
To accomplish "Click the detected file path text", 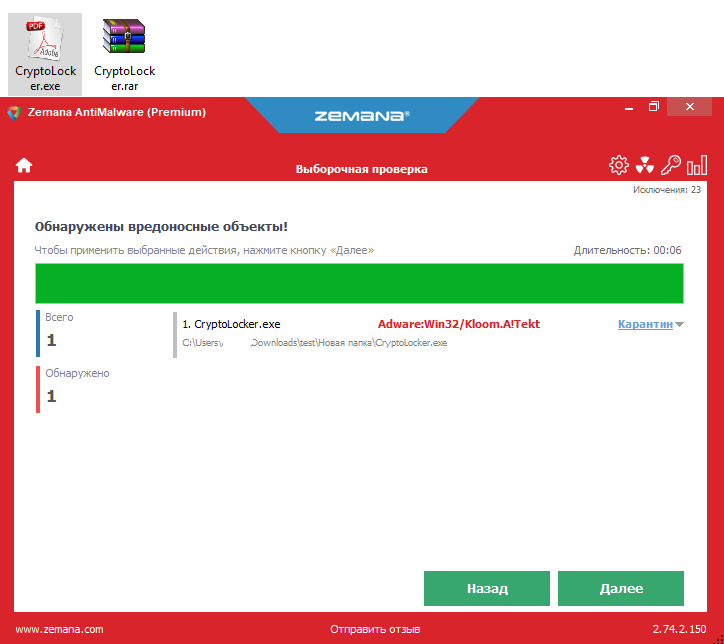I will point(314,343).
